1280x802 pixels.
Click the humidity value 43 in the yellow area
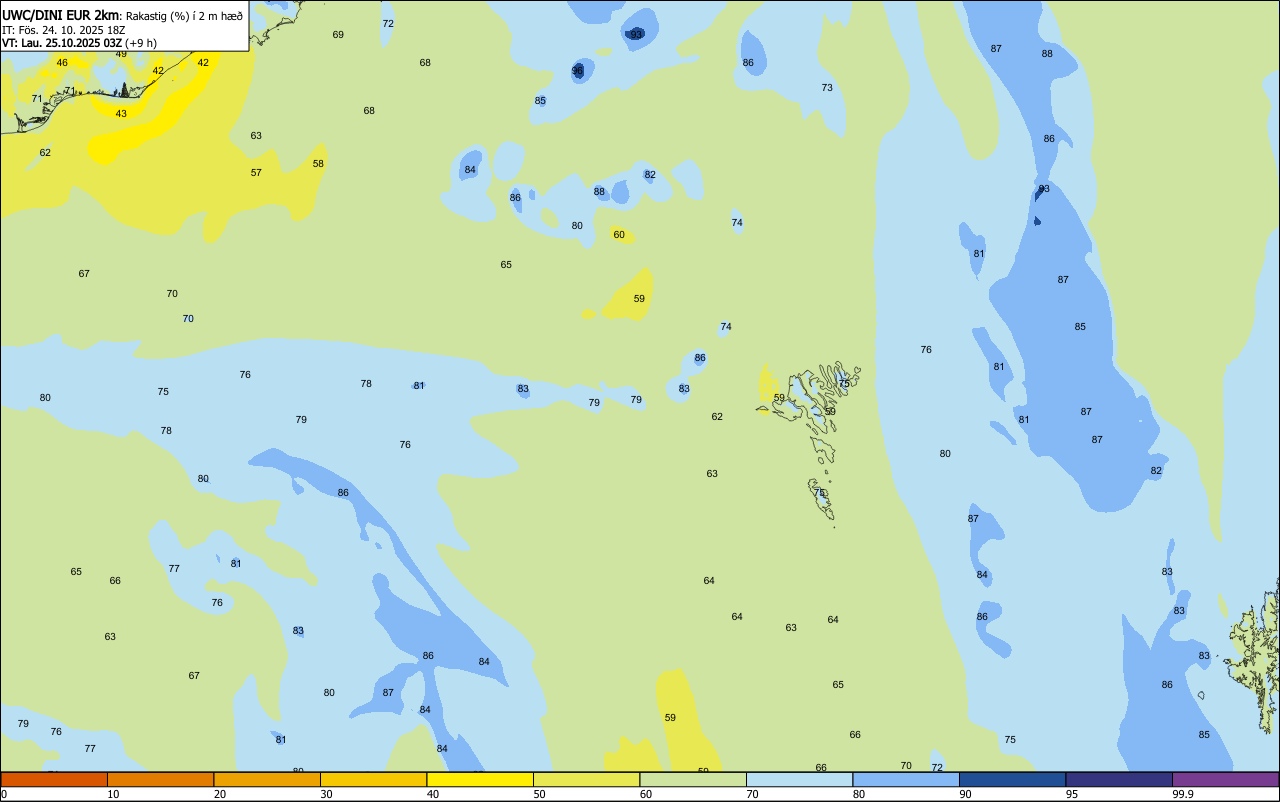[121, 114]
